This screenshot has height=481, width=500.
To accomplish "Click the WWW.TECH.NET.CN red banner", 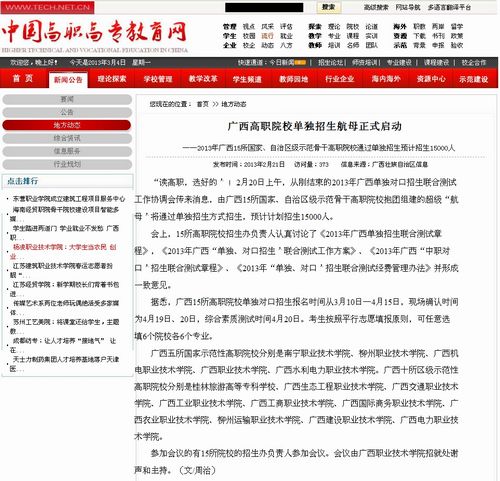I will pos(47,7).
